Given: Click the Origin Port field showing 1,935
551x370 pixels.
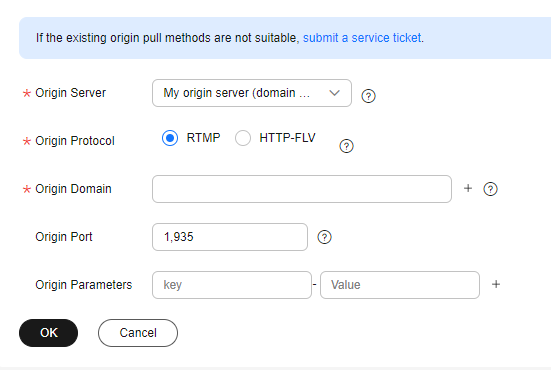Looking at the screenshot, I should tap(230, 237).
